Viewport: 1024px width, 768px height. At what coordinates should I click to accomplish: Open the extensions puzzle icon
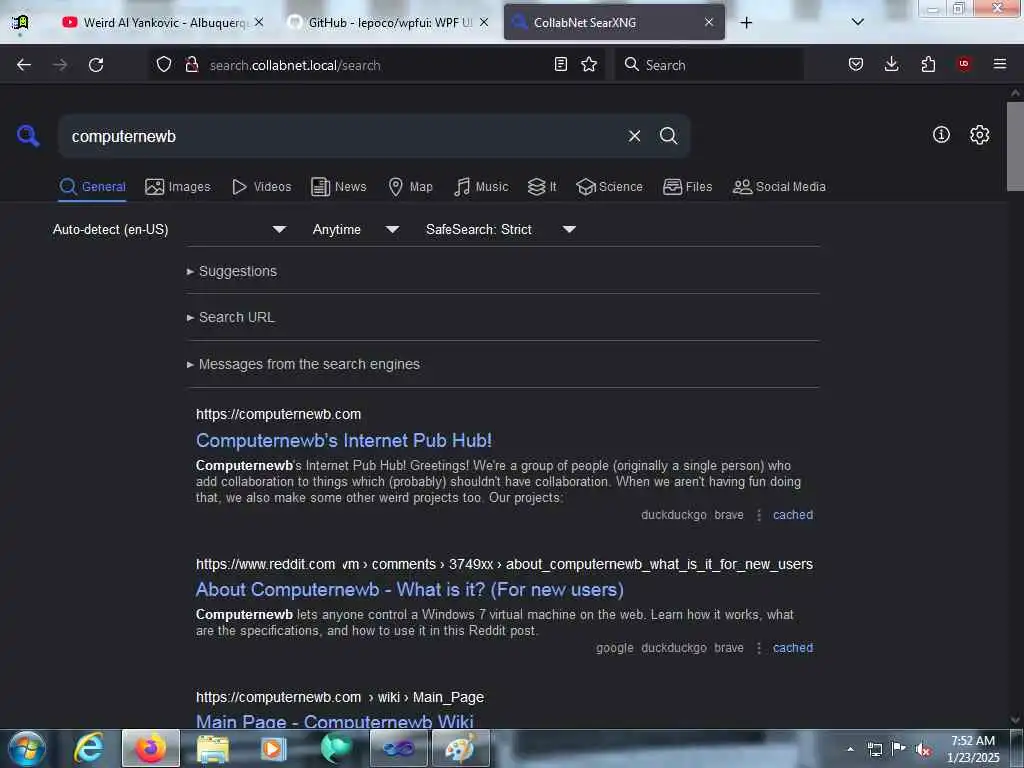pyautogui.click(x=928, y=64)
